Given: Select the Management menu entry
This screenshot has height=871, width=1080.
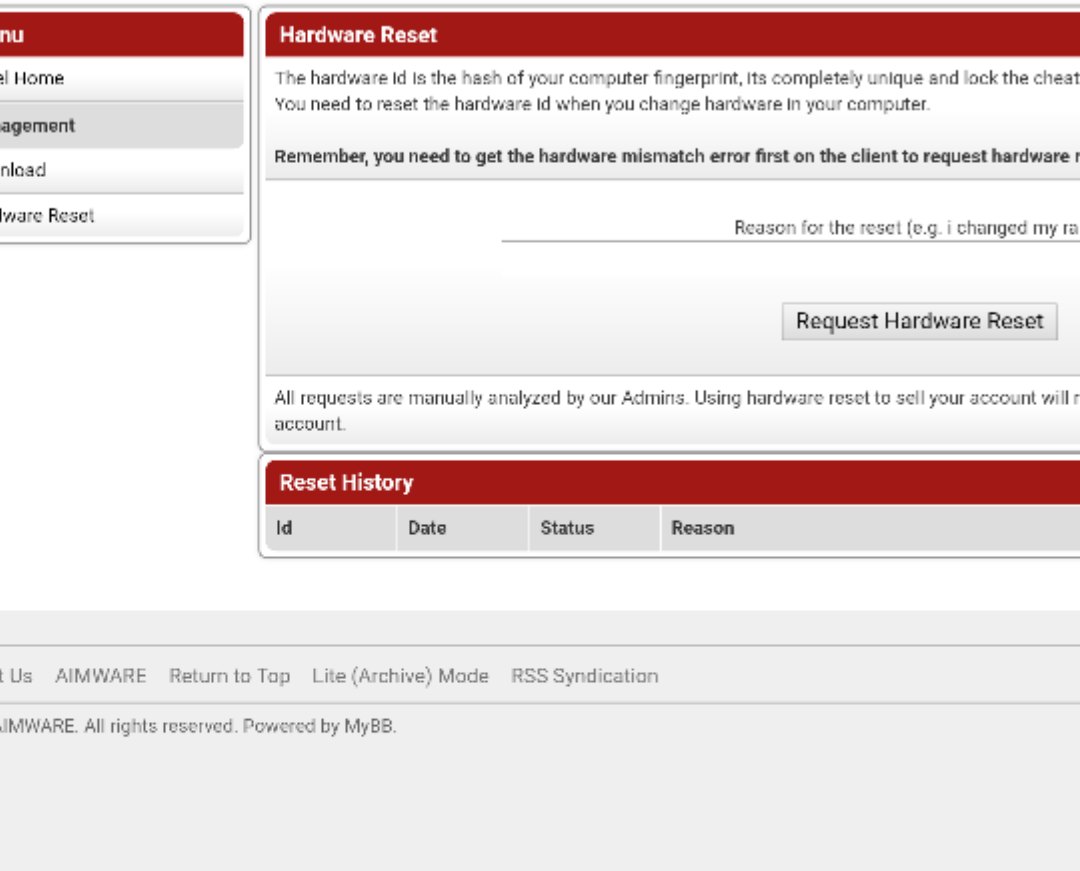Looking at the screenshot, I should pyautogui.click(x=121, y=125).
